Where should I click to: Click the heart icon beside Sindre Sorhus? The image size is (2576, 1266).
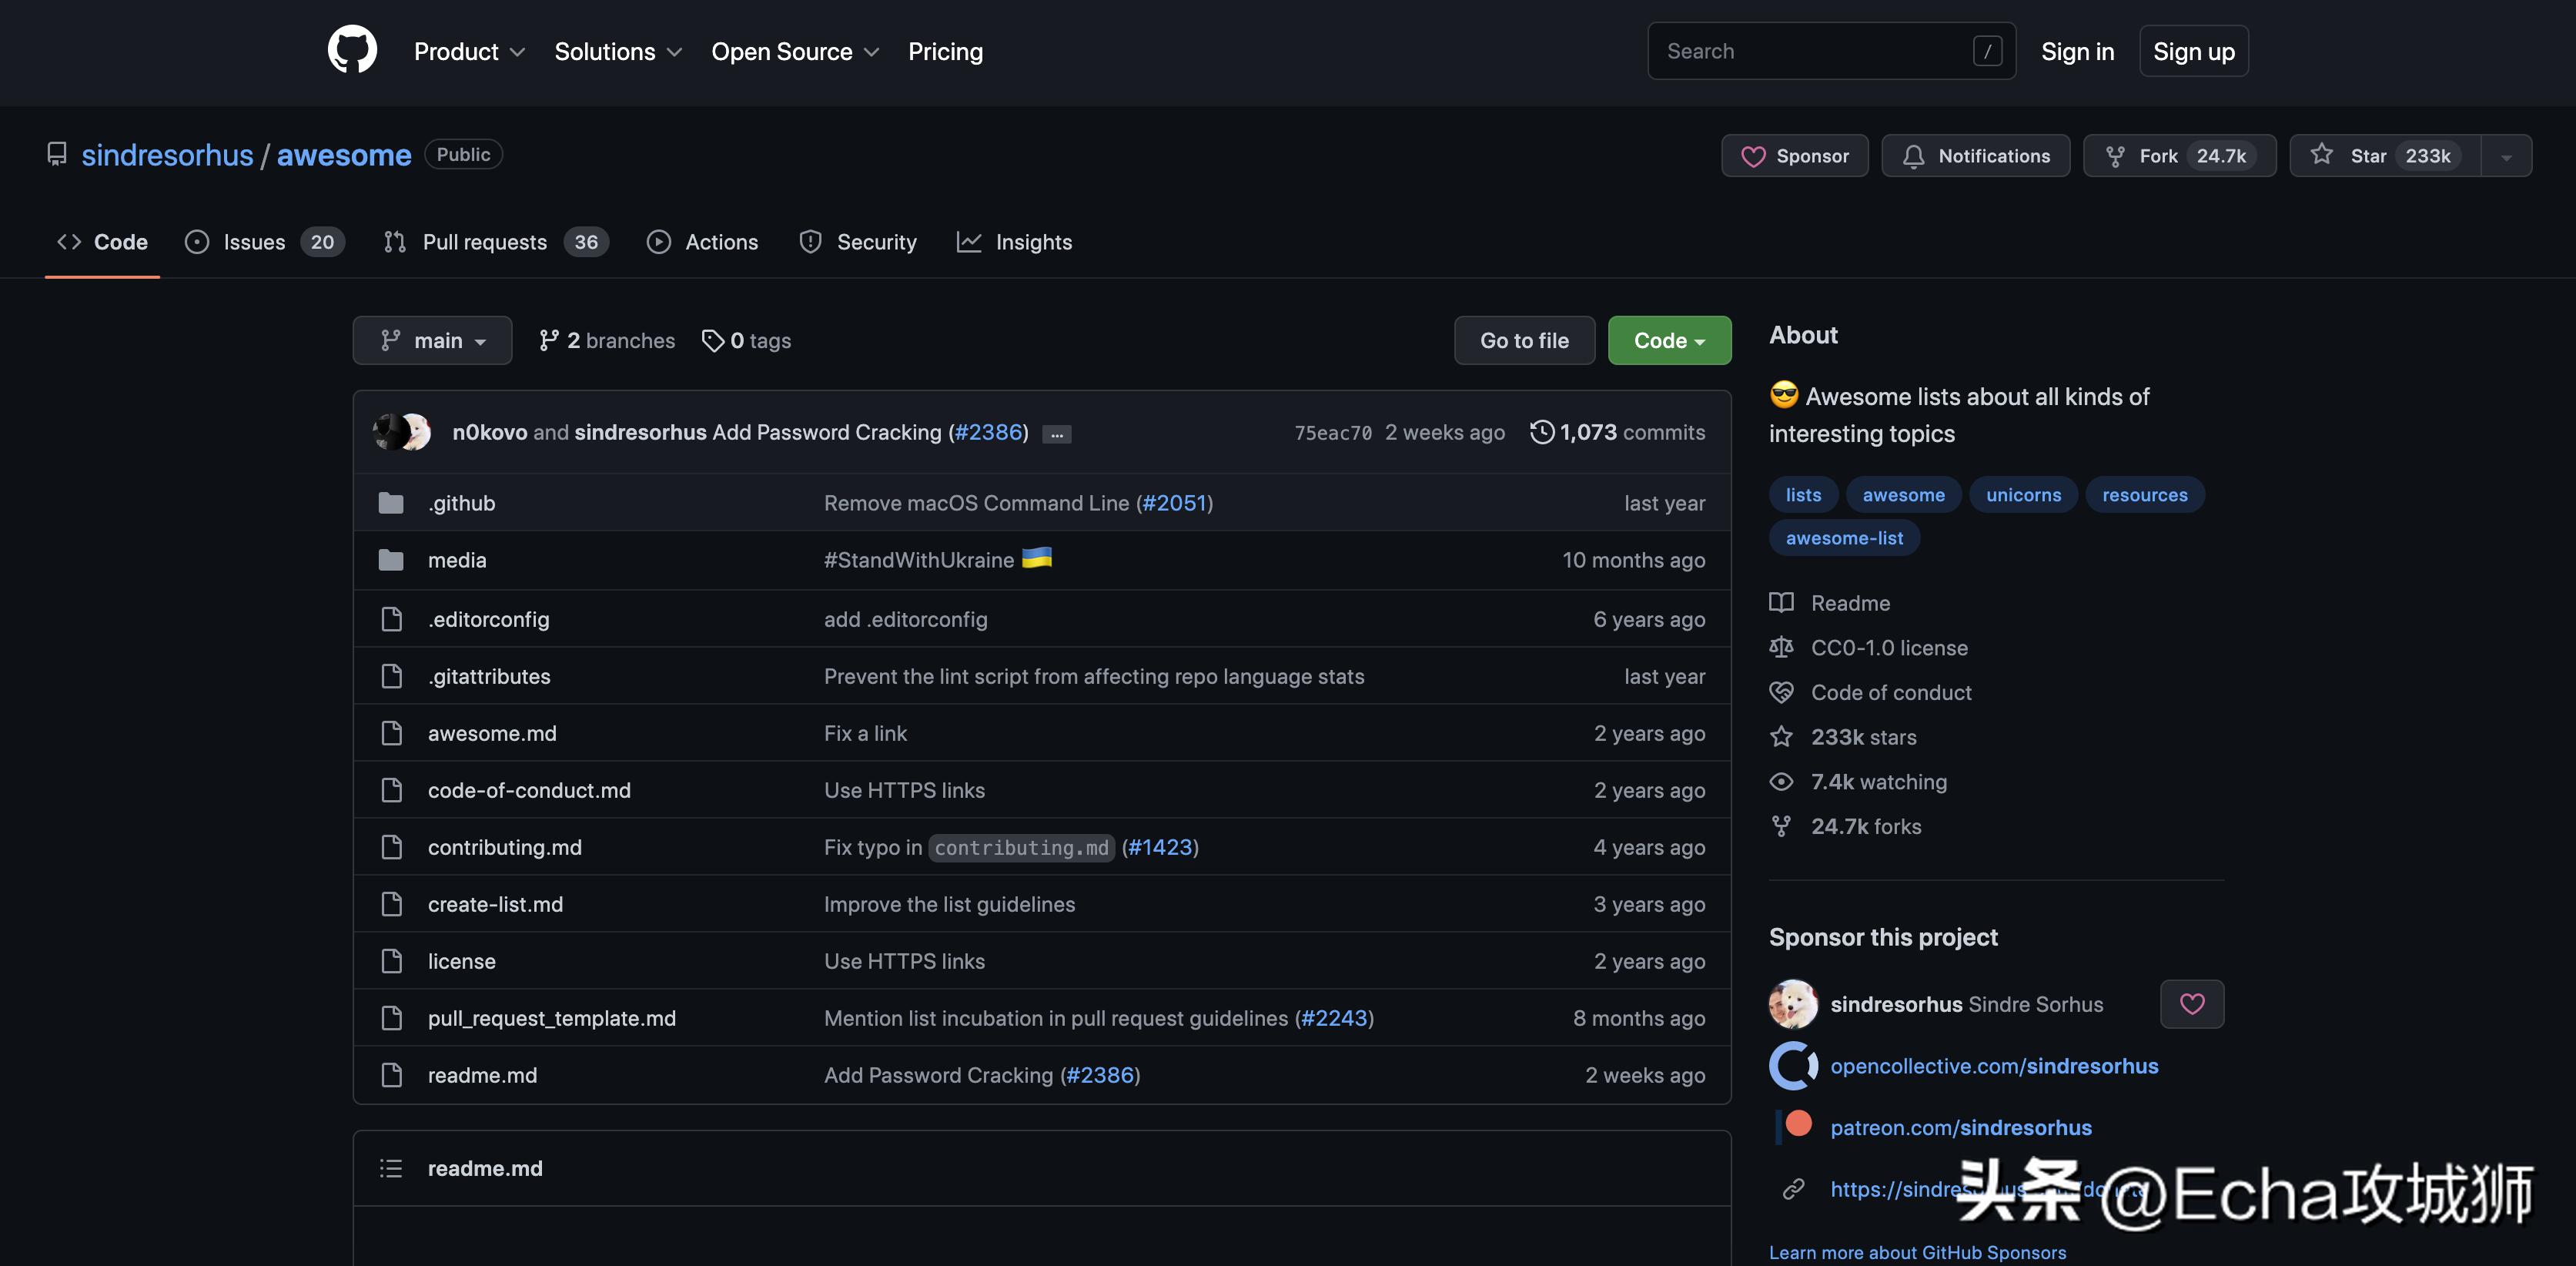[x=2191, y=1004]
